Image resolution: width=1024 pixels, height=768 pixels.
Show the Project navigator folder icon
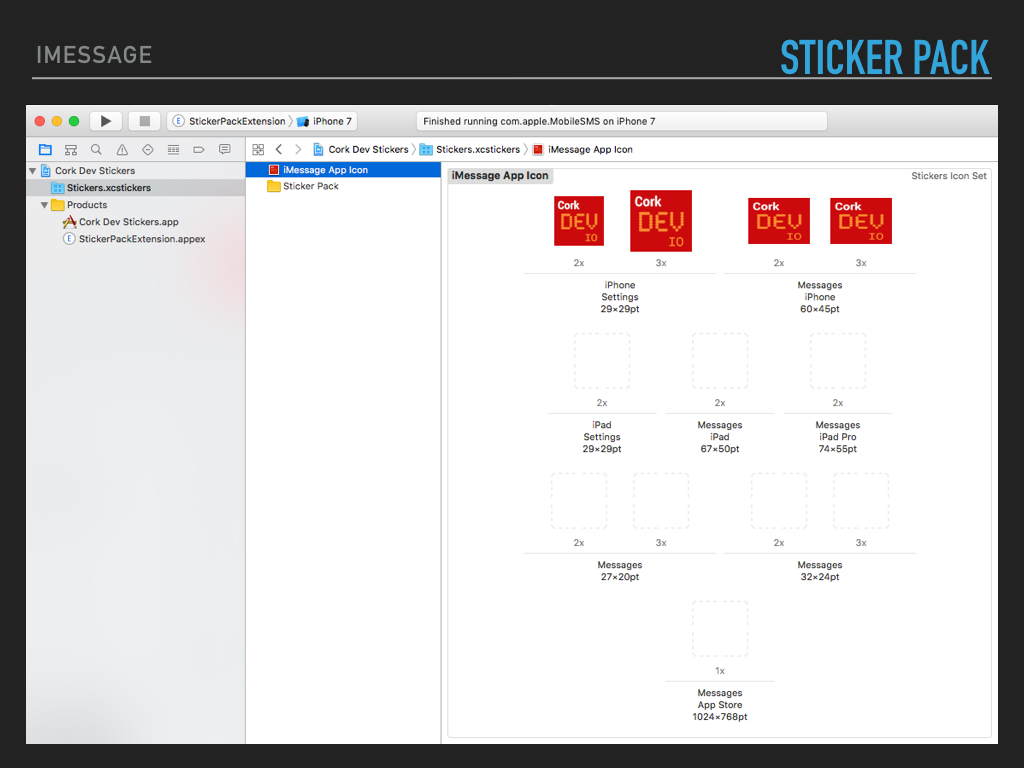tap(45, 150)
